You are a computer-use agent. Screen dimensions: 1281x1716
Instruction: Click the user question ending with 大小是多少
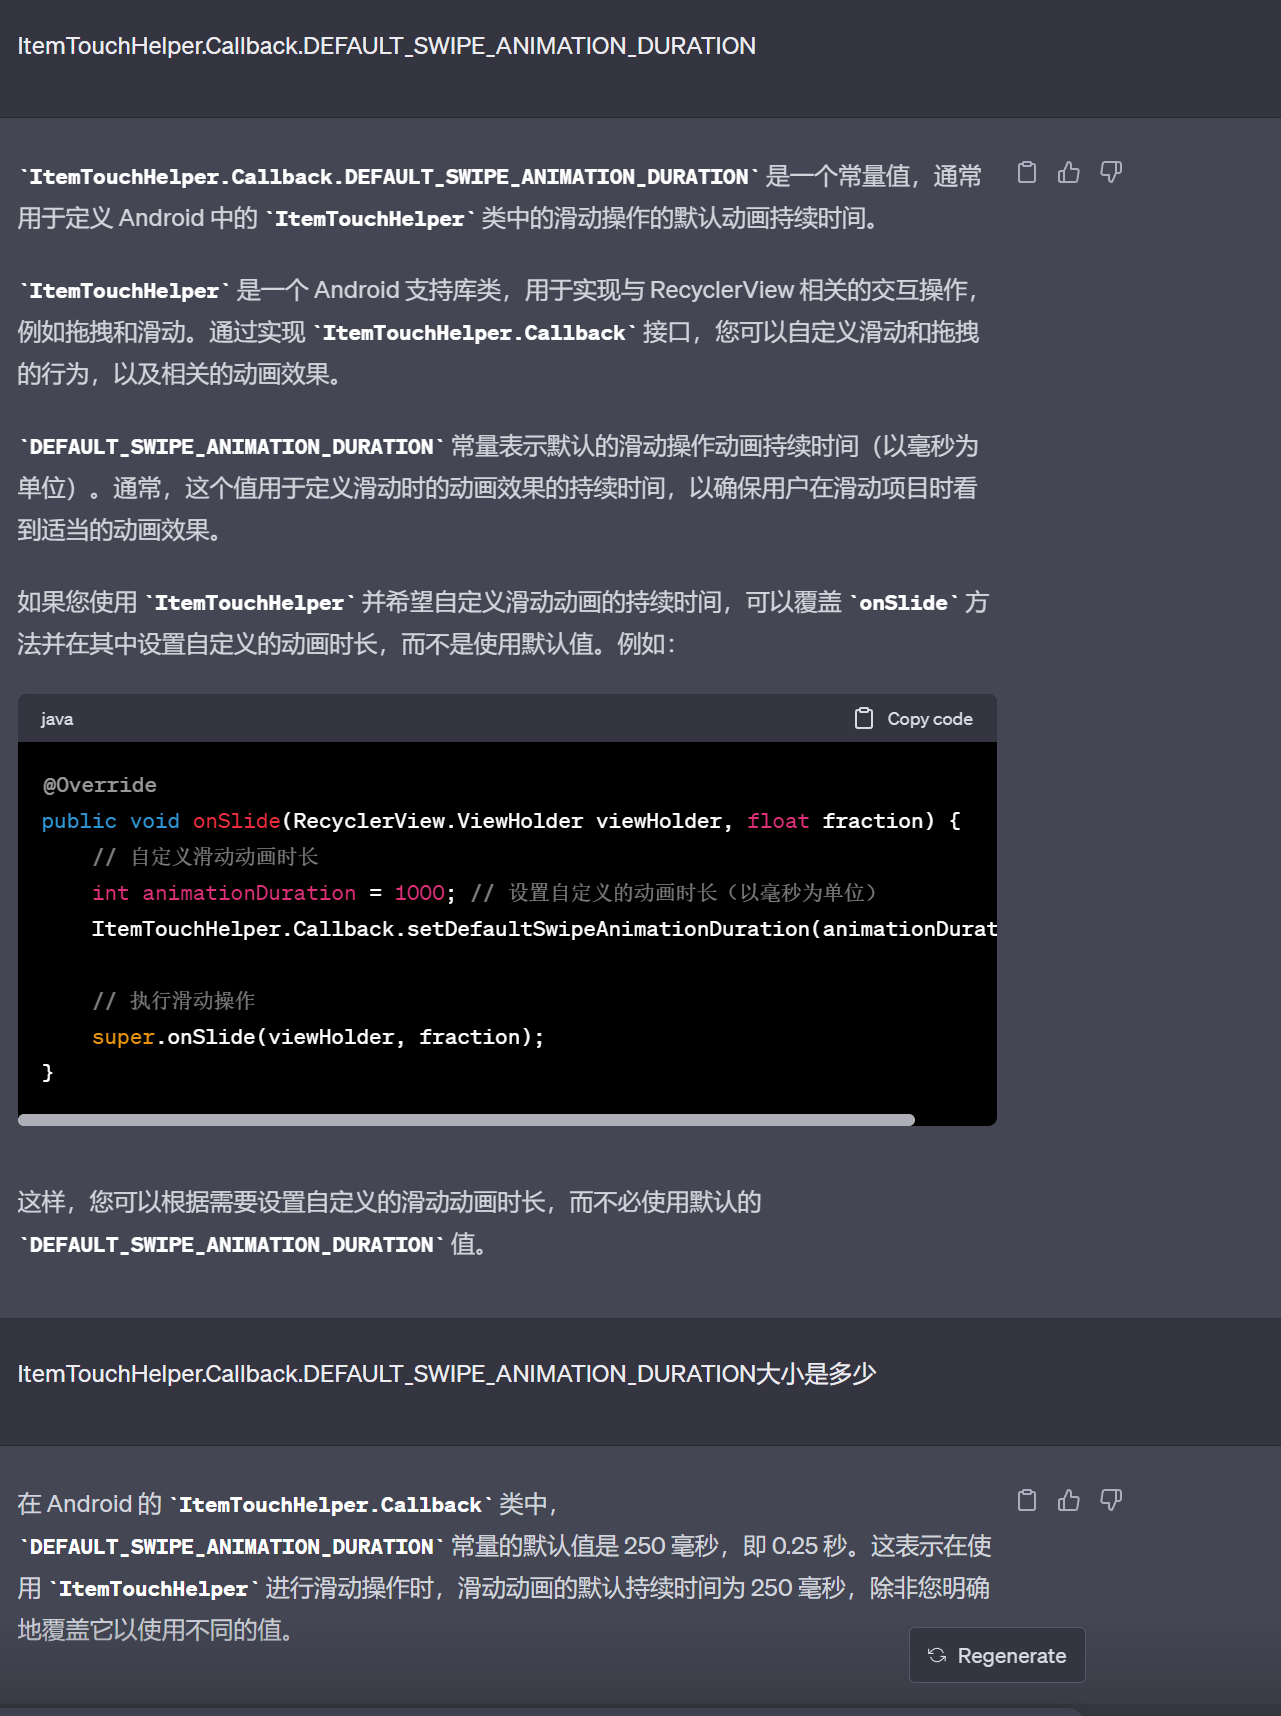pyautogui.click(x=446, y=1374)
